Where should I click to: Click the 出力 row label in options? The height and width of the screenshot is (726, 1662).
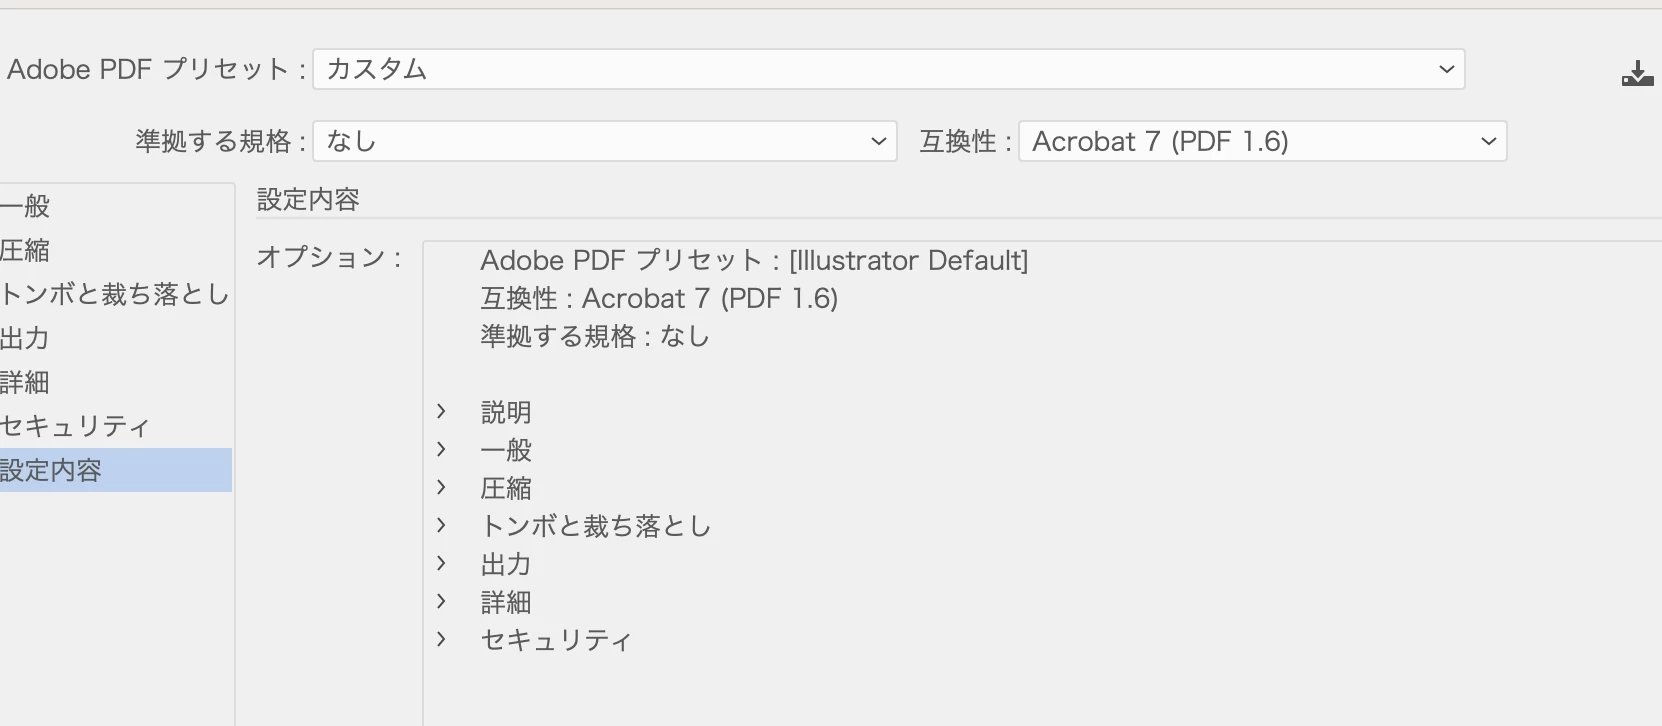tap(506, 564)
